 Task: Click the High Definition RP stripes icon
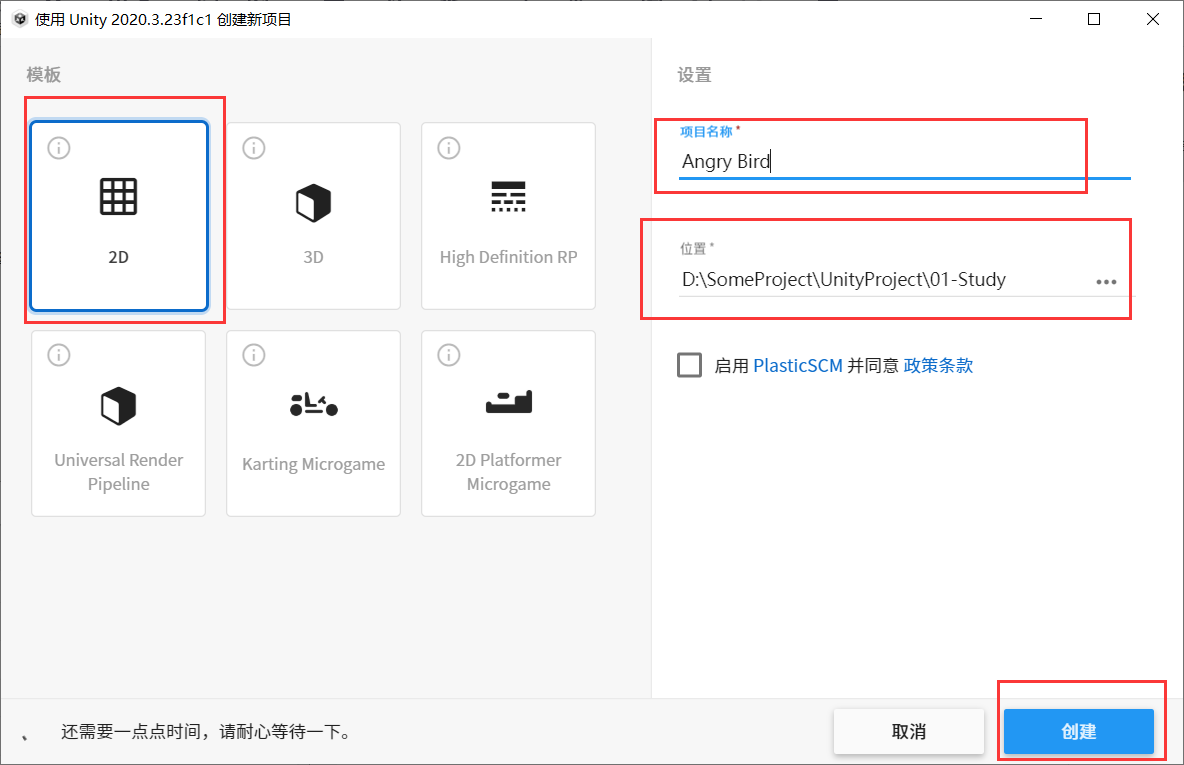[508, 196]
